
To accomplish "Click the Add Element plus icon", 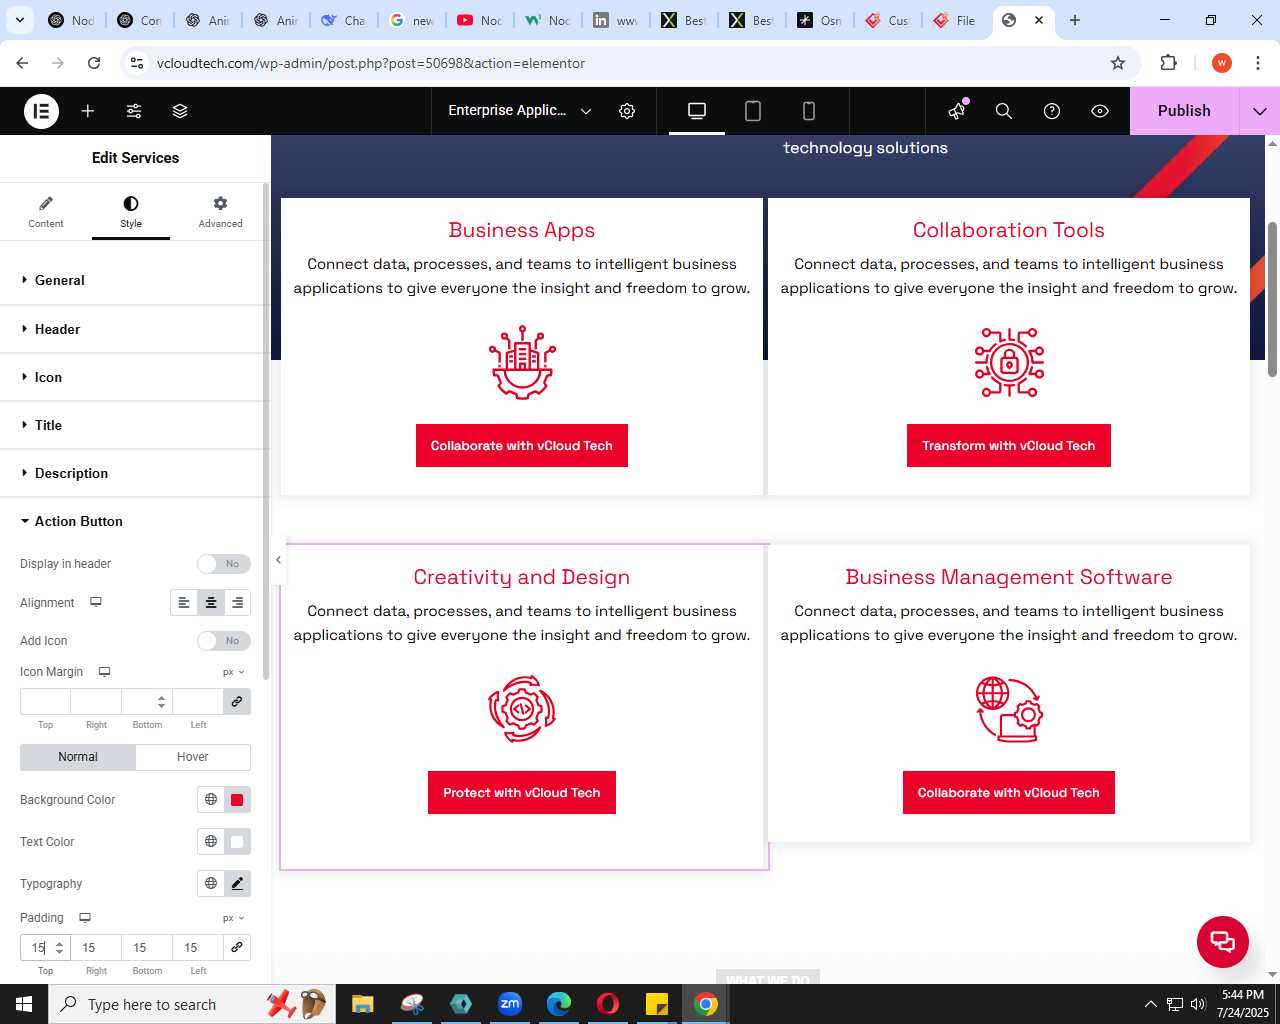I will [88, 111].
